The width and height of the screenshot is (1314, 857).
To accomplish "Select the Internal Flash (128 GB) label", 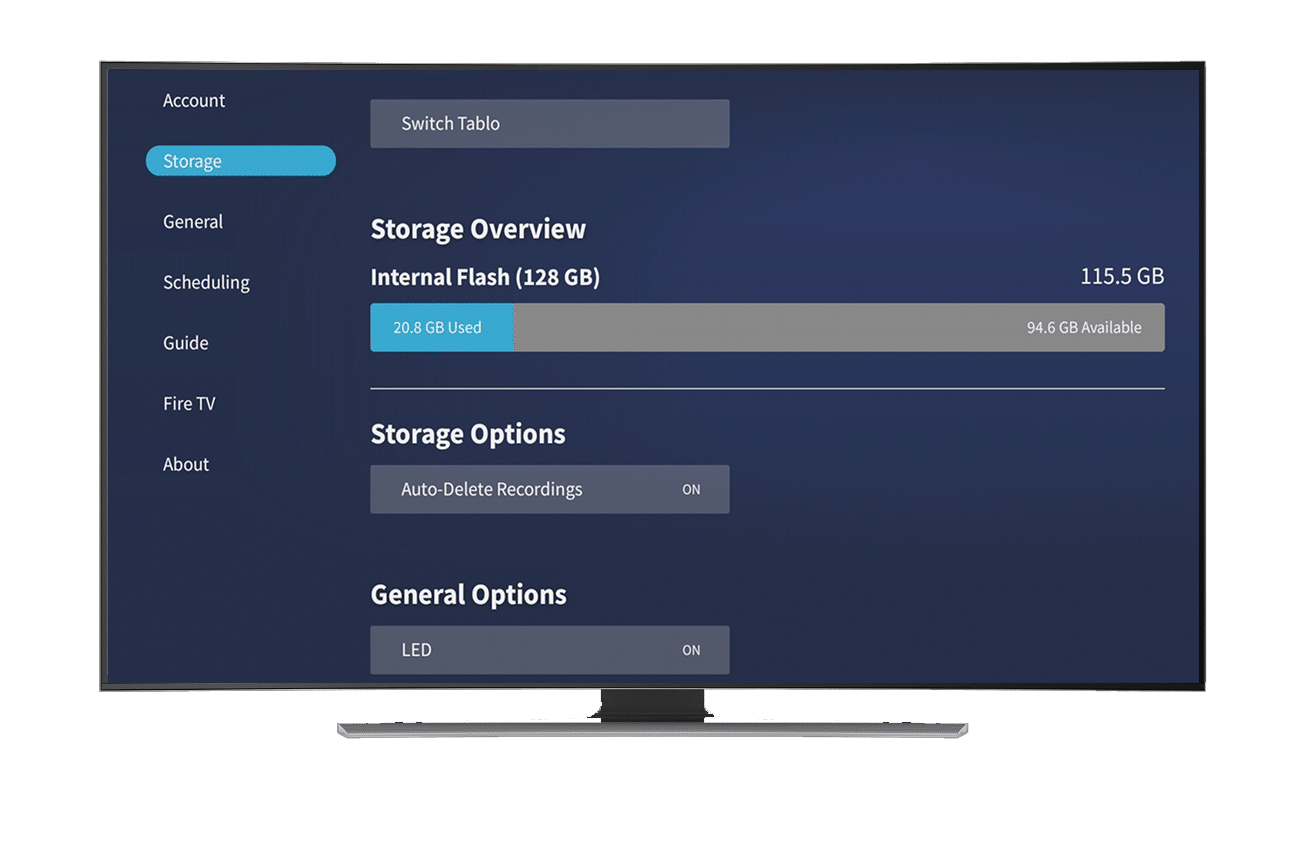I will pos(485,277).
